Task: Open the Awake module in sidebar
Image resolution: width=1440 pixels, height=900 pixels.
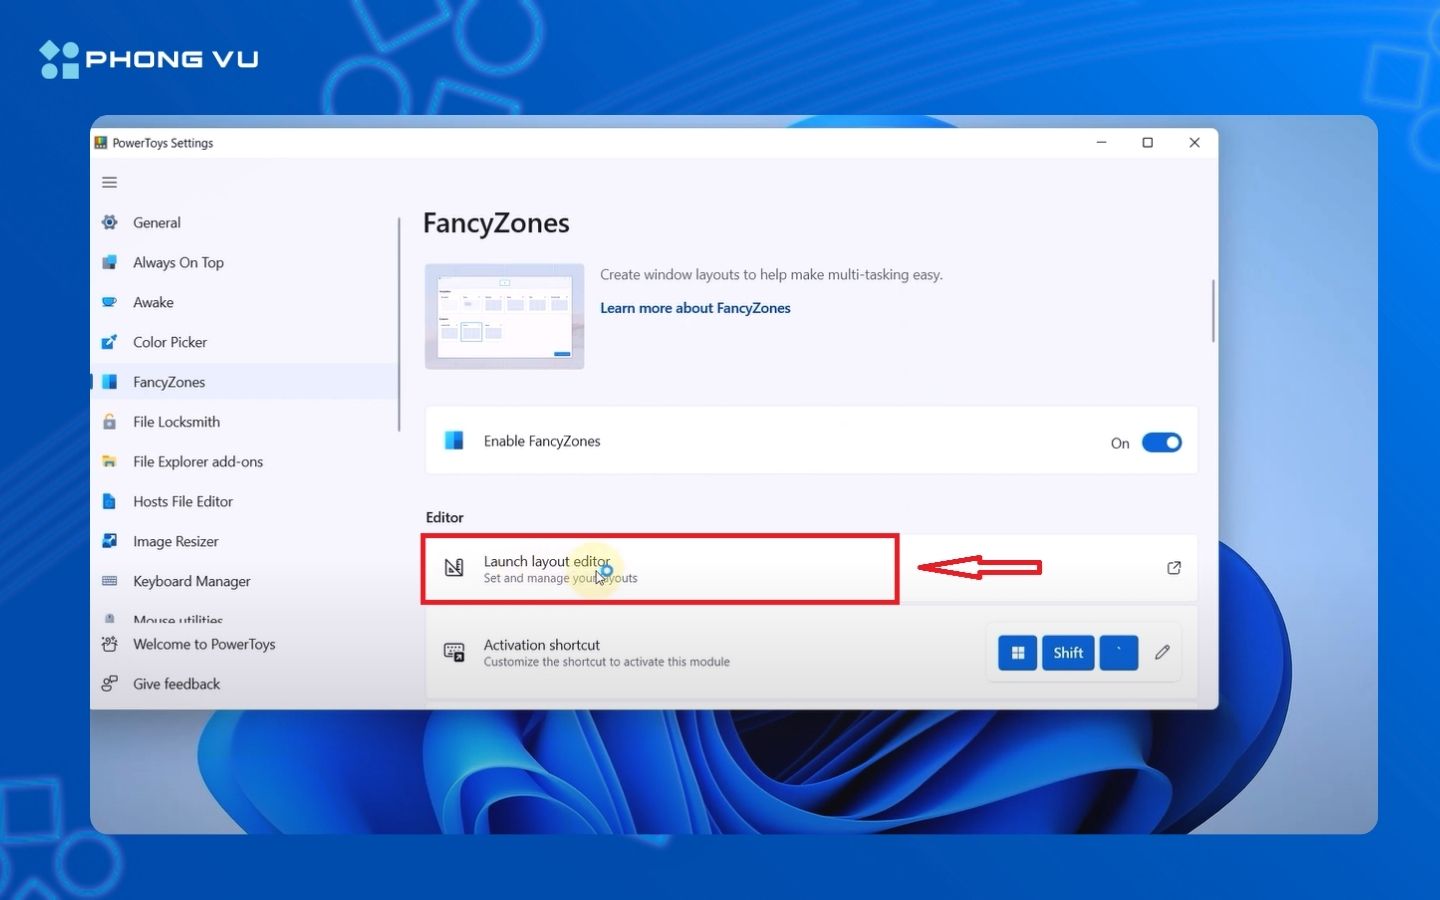Action: (152, 302)
